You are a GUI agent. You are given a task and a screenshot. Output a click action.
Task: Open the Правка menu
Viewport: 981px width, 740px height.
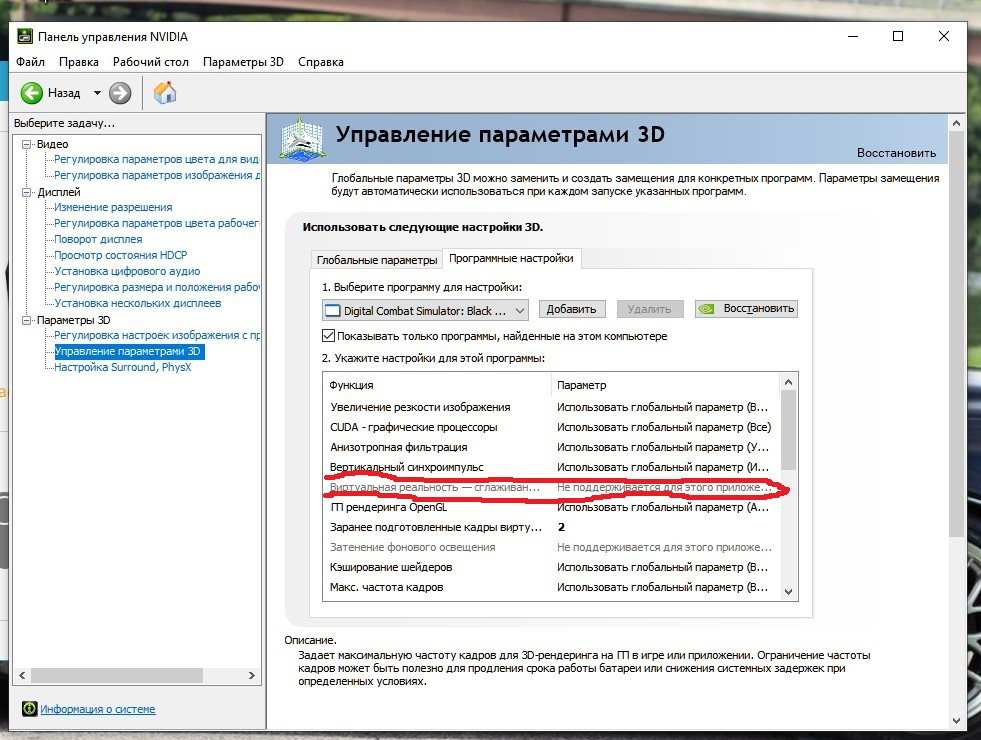point(79,62)
